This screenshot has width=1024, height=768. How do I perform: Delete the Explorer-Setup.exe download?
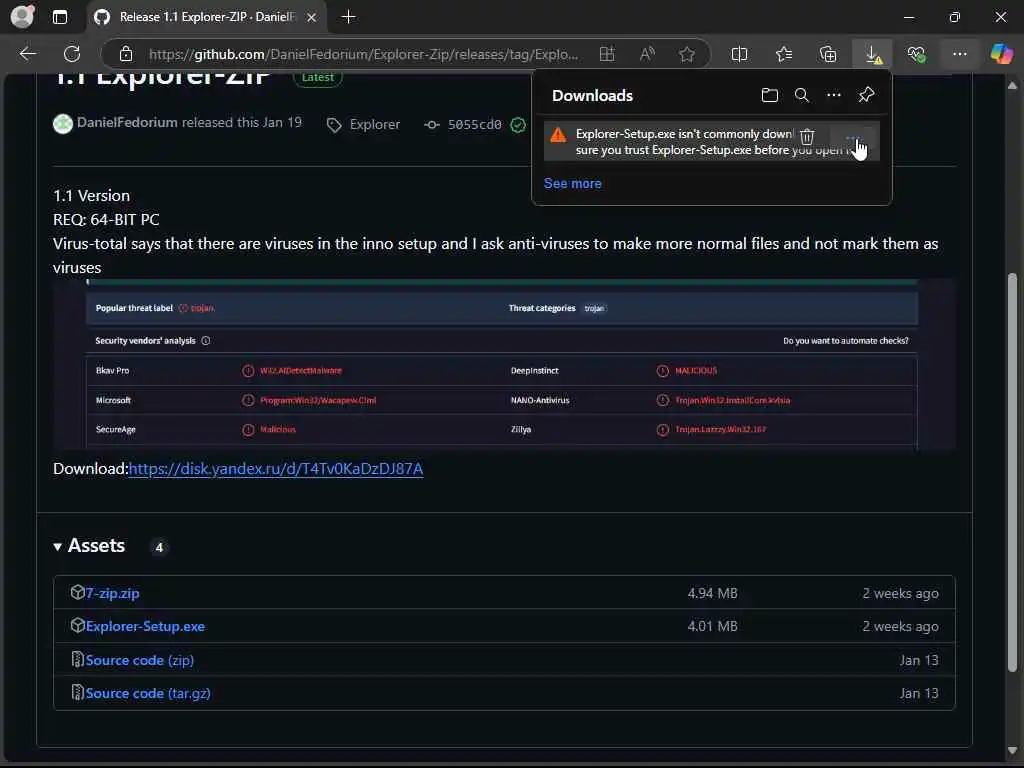point(807,136)
